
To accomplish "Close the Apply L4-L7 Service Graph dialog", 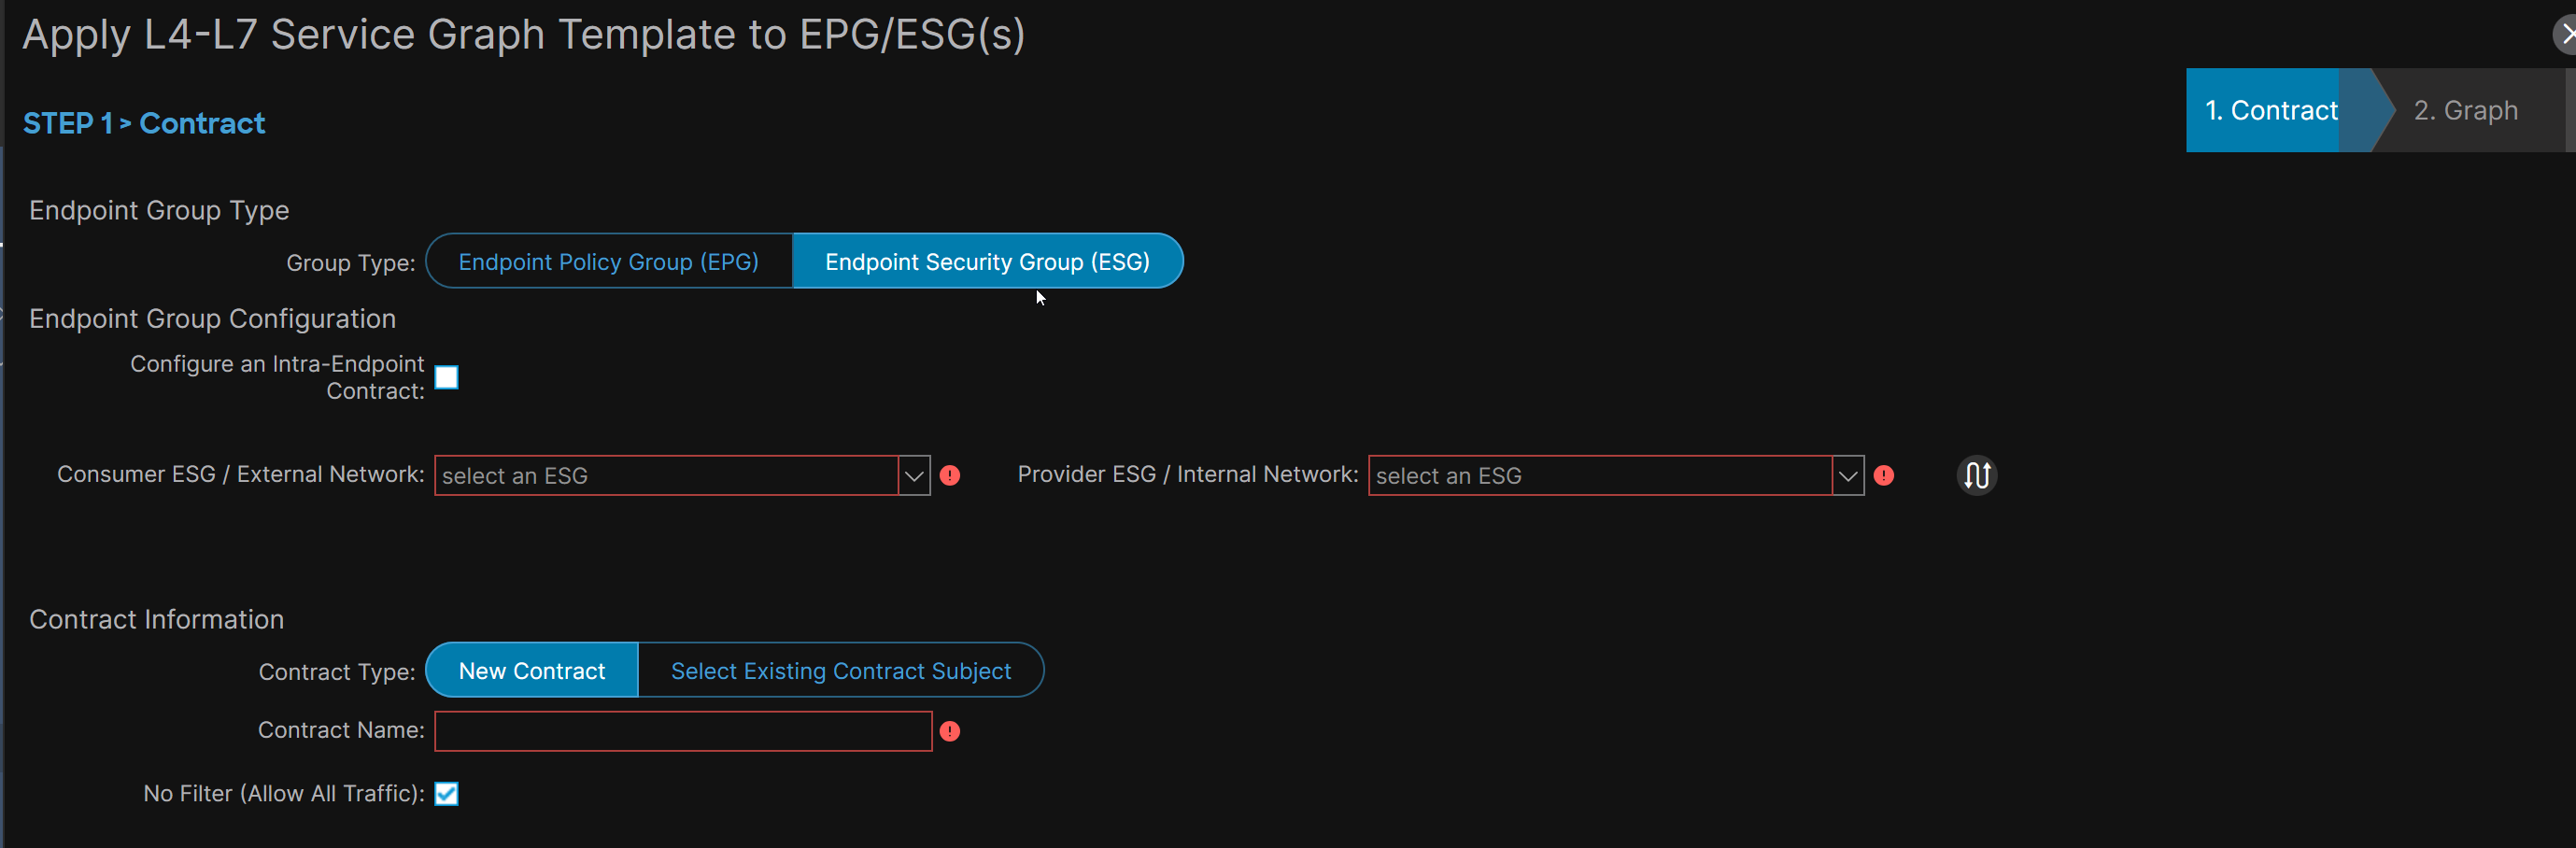I will pos(2565,34).
